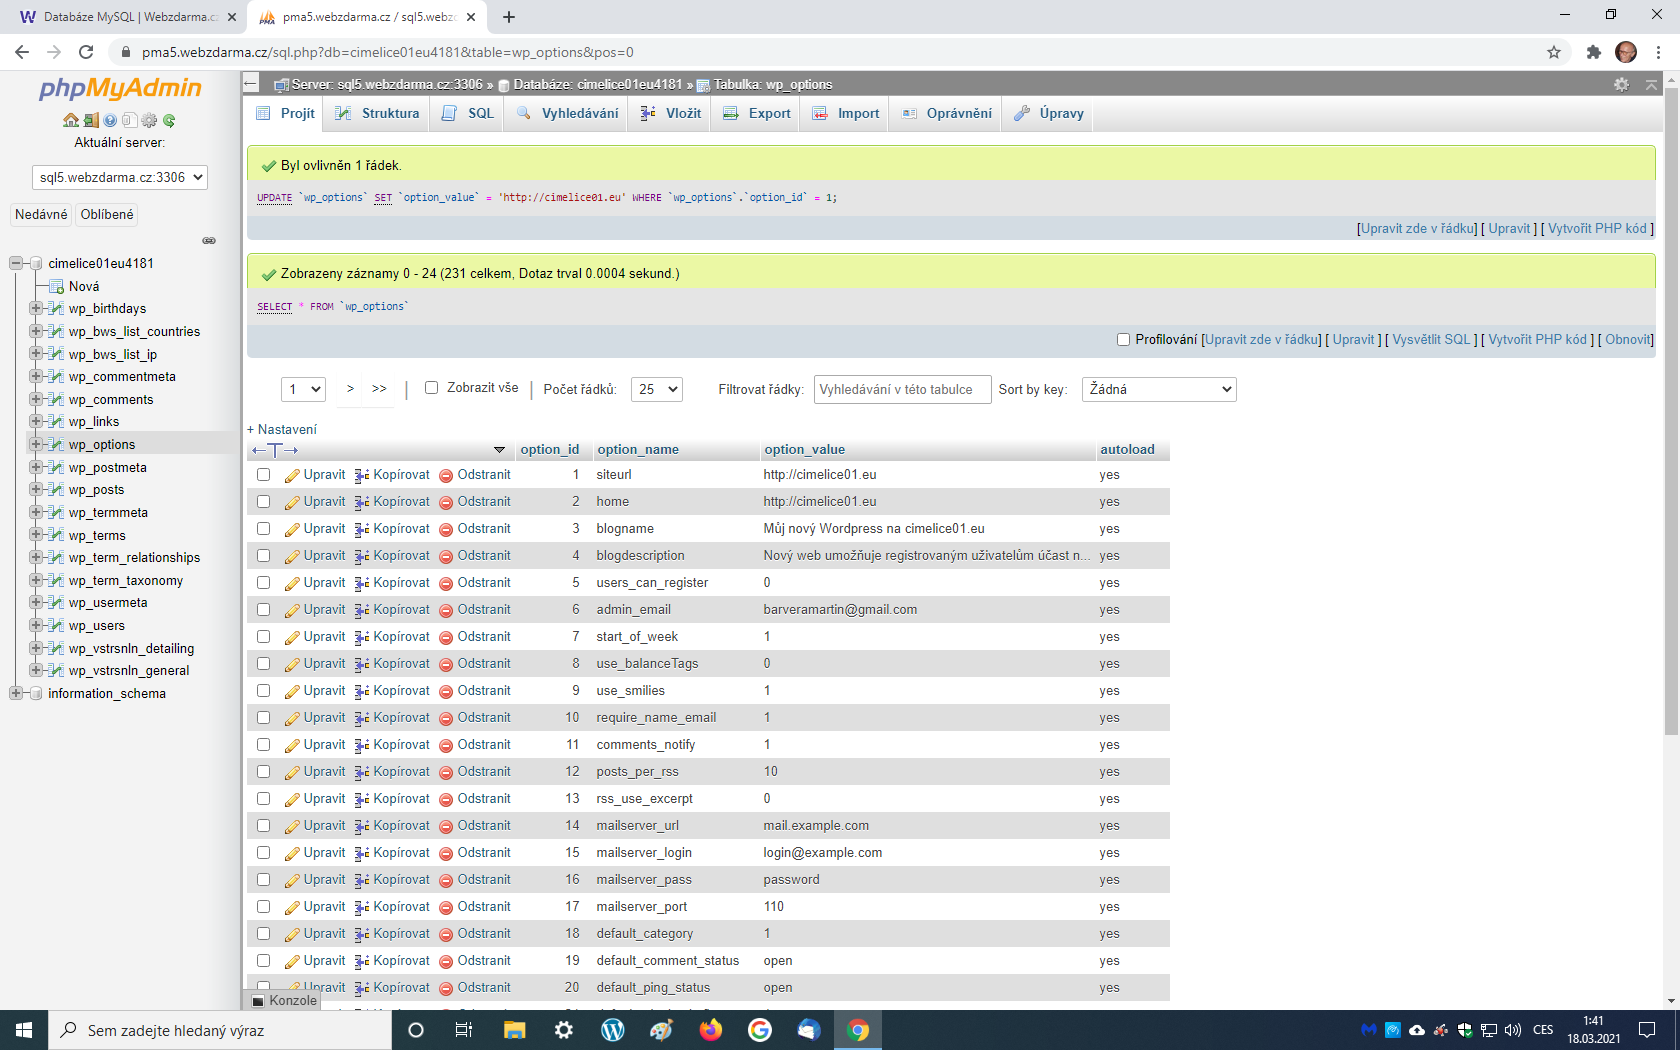
Task: Click the Vytvořit PHP kód link under UPDATE query
Action: point(1597,229)
